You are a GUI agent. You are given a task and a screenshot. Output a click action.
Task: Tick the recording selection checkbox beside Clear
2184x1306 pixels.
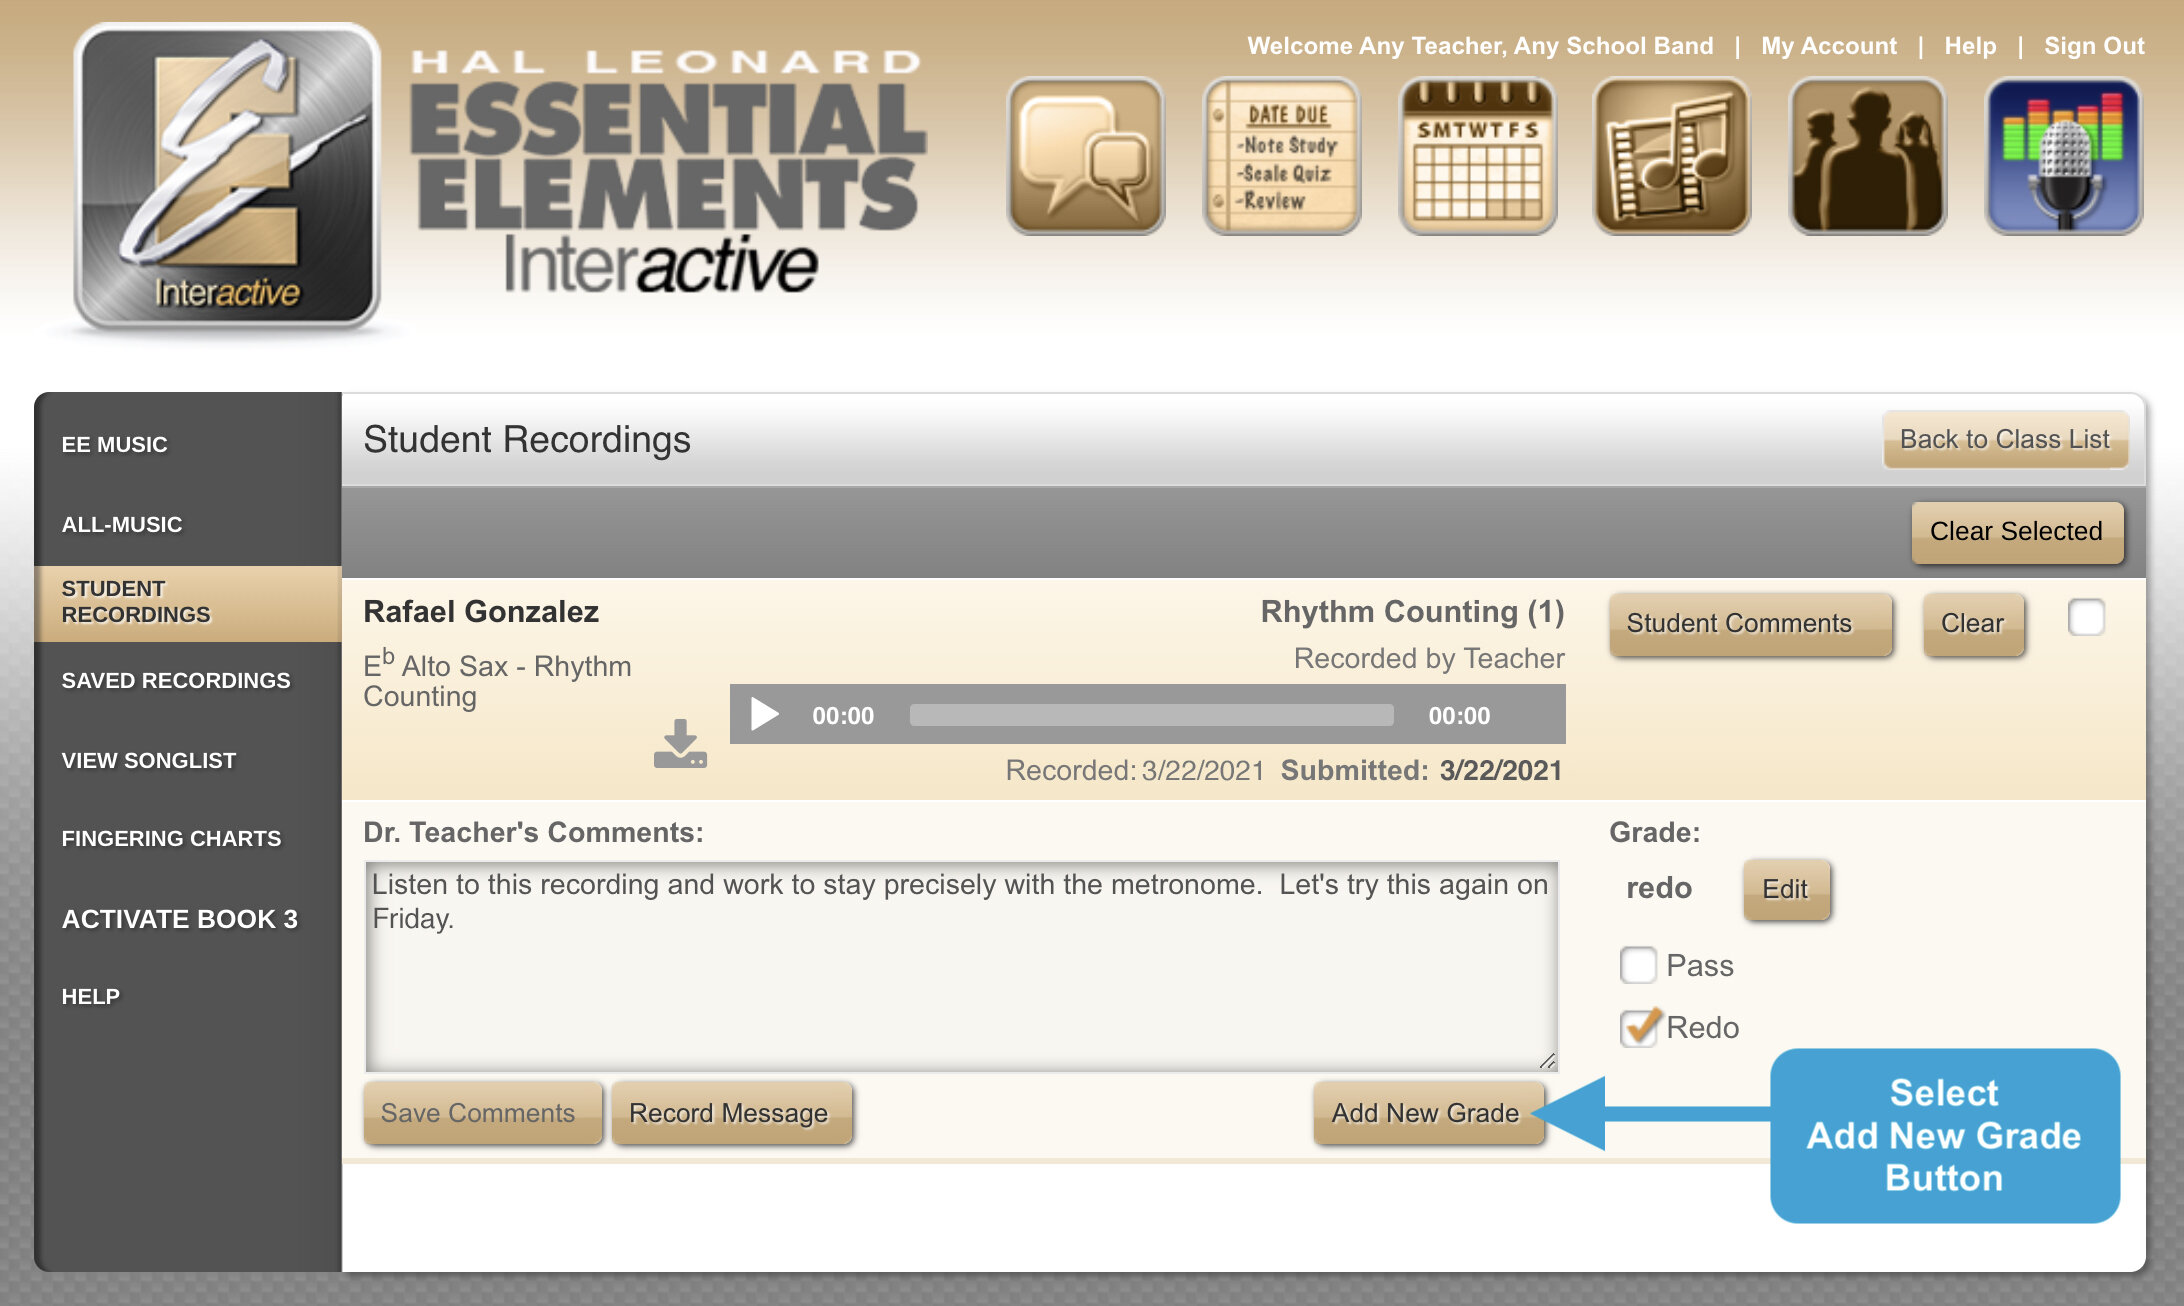click(x=2086, y=617)
